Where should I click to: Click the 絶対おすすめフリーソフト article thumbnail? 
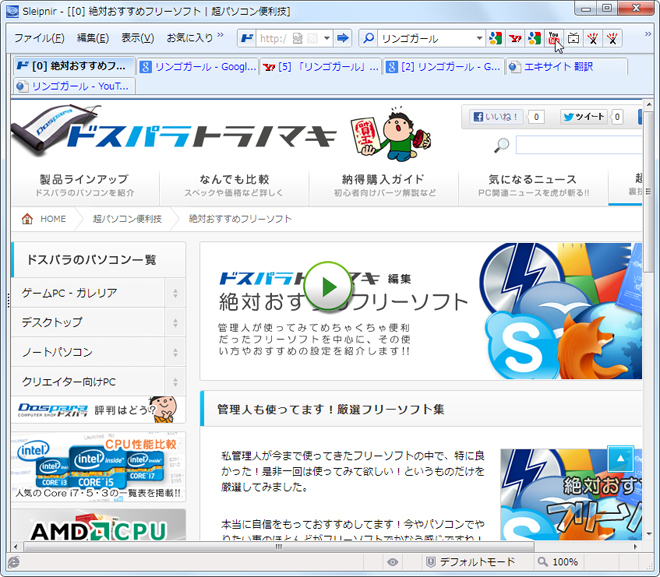click(571, 495)
